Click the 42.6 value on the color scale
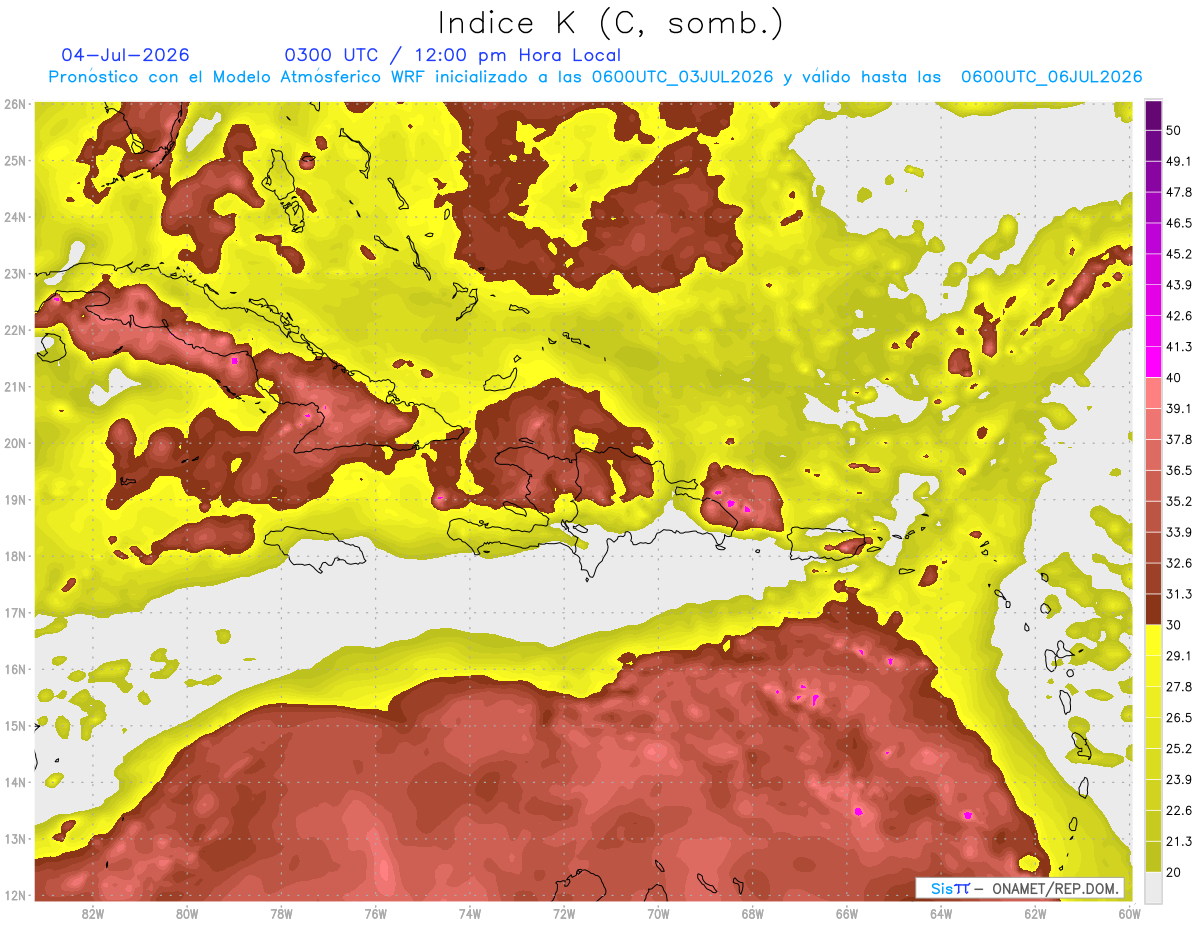 click(1179, 316)
